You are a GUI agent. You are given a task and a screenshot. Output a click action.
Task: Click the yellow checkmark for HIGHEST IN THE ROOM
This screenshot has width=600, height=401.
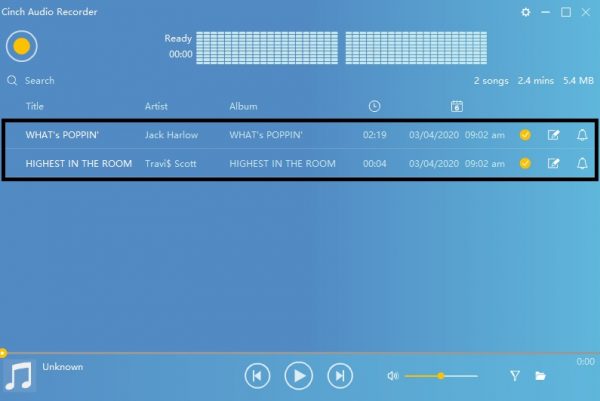click(x=525, y=163)
